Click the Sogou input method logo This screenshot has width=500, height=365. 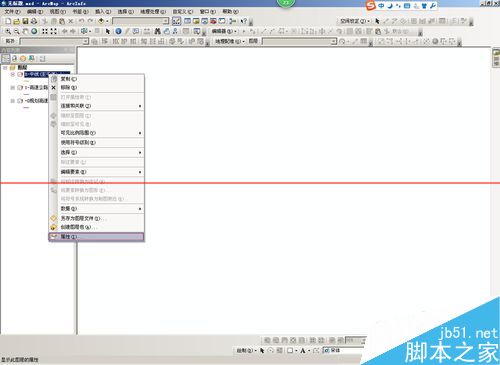click(370, 6)
